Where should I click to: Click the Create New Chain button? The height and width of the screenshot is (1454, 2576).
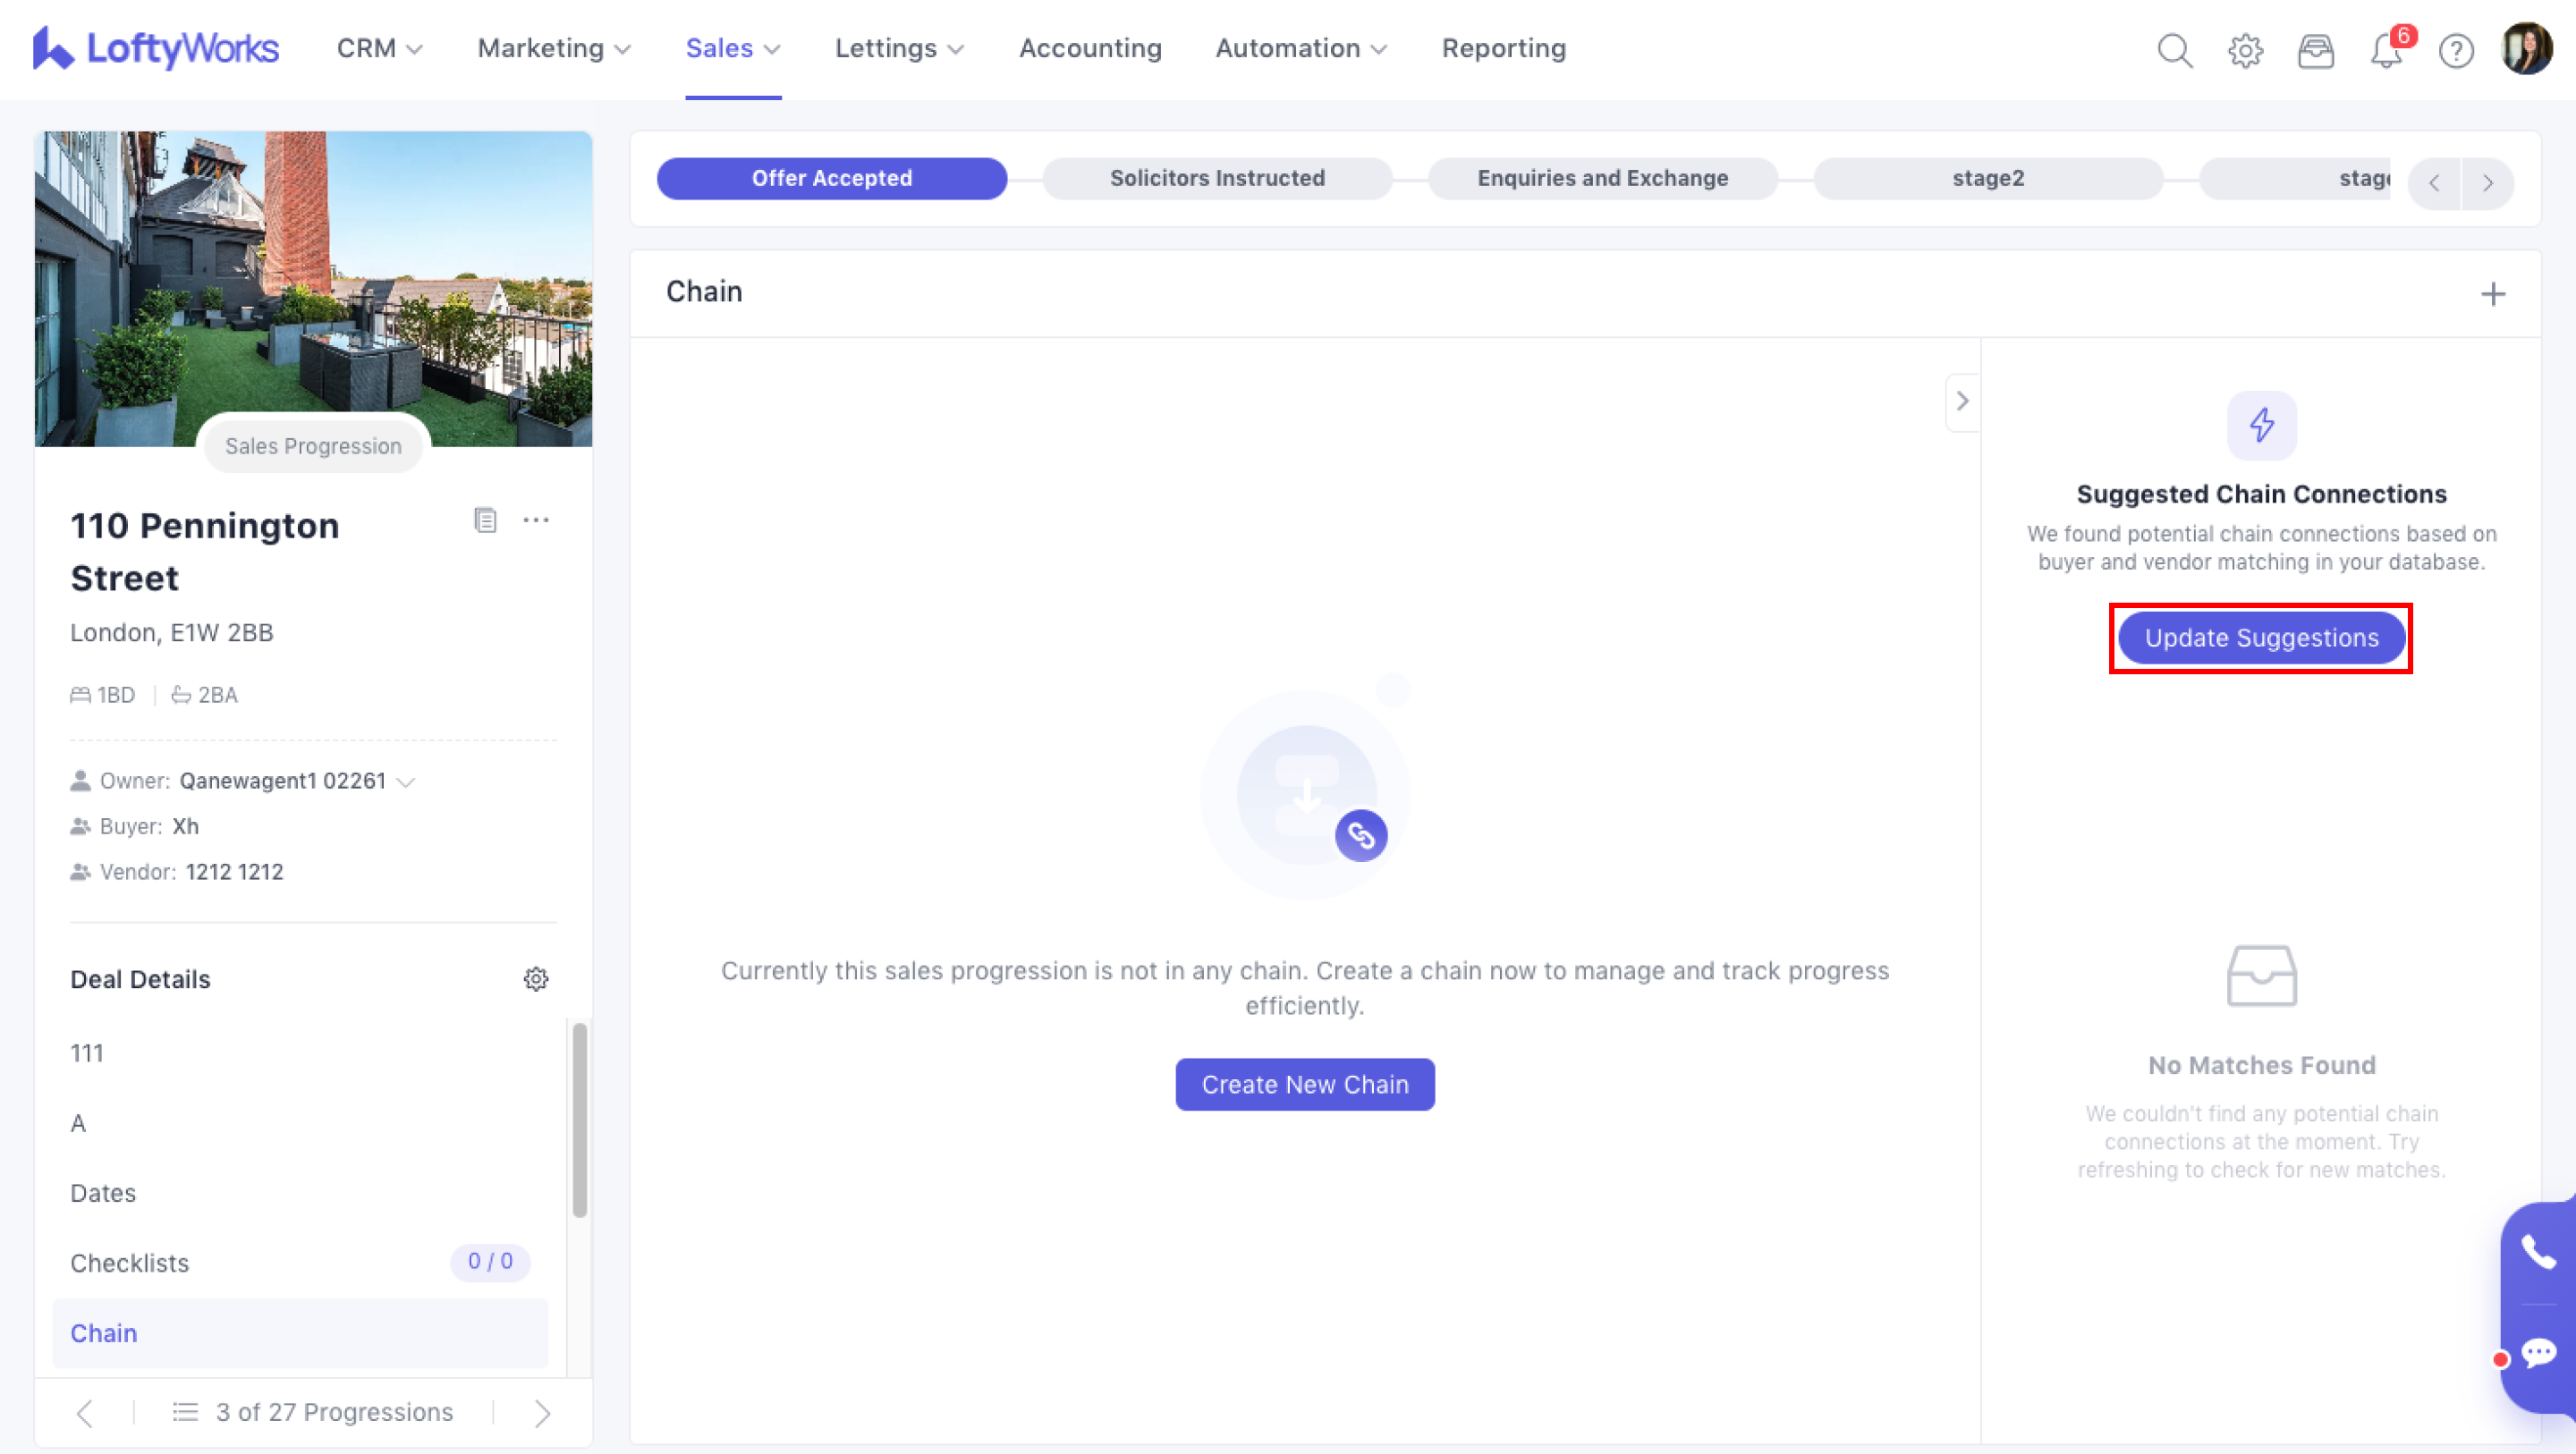click(1305, 1084)
